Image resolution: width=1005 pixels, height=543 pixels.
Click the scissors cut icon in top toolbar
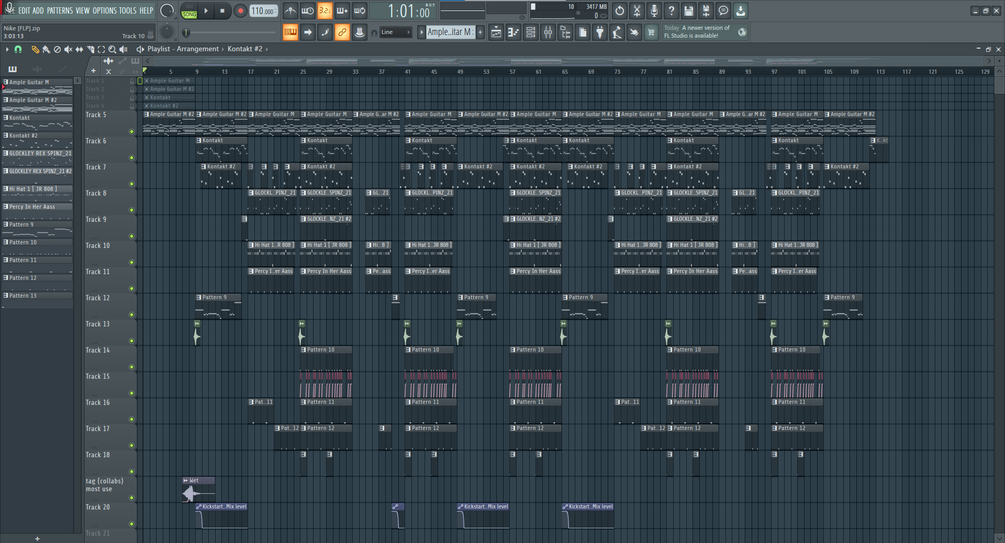(x=636, y=11)
